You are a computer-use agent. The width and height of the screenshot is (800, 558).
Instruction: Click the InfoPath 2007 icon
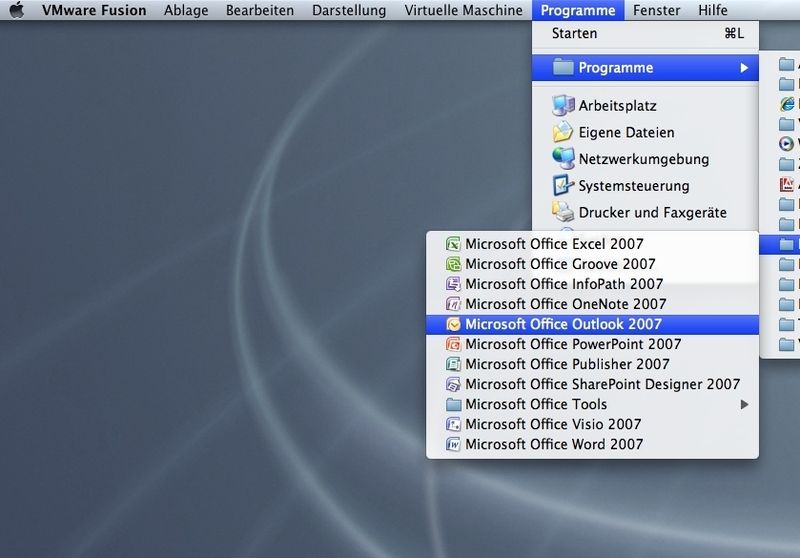click(453, 284)
